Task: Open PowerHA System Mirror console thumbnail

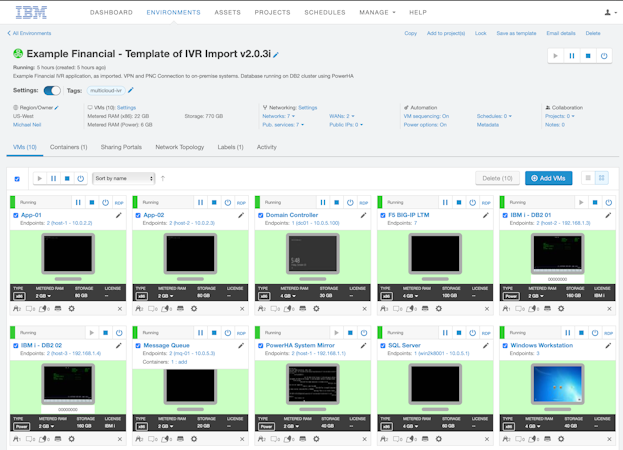Action: pos(313,385)
